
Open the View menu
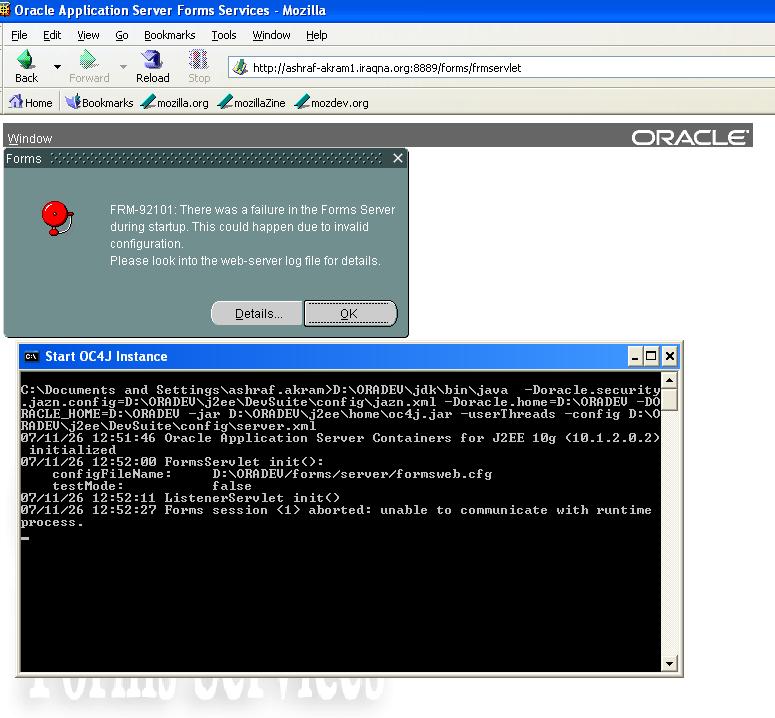pyautogui.click(x=88, y=35)
